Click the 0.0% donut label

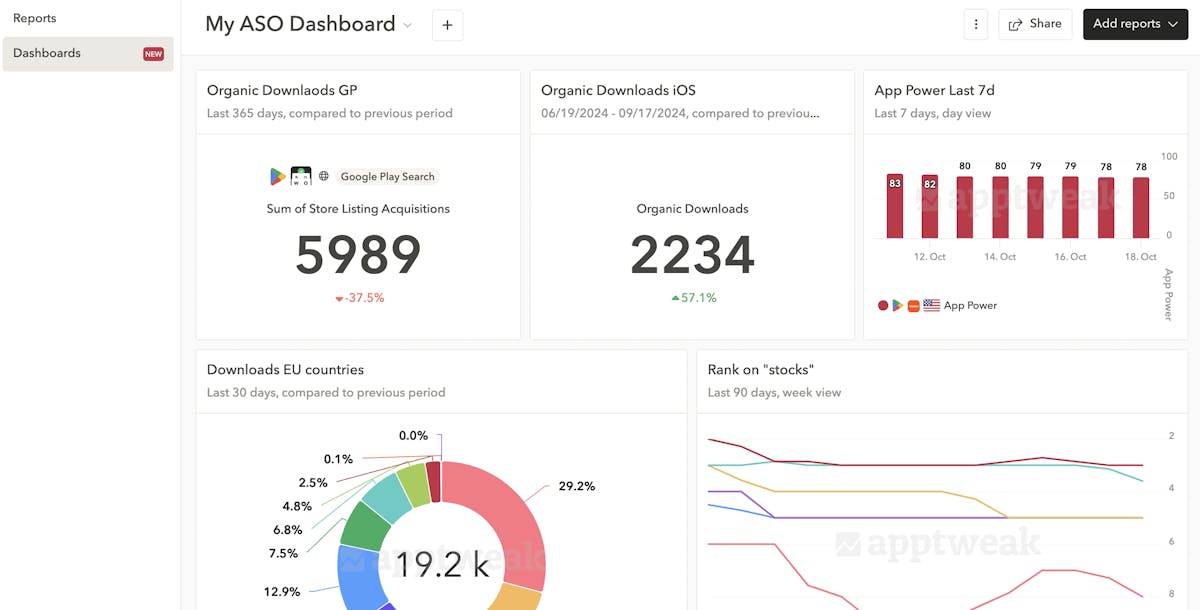click(413, 435)
